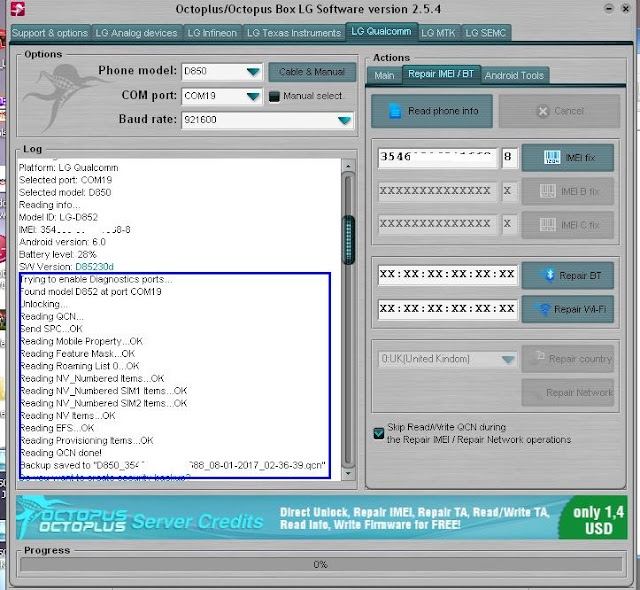Click the Cable & Manual button
Screen dimensions: 640x590
click(312, 72)
